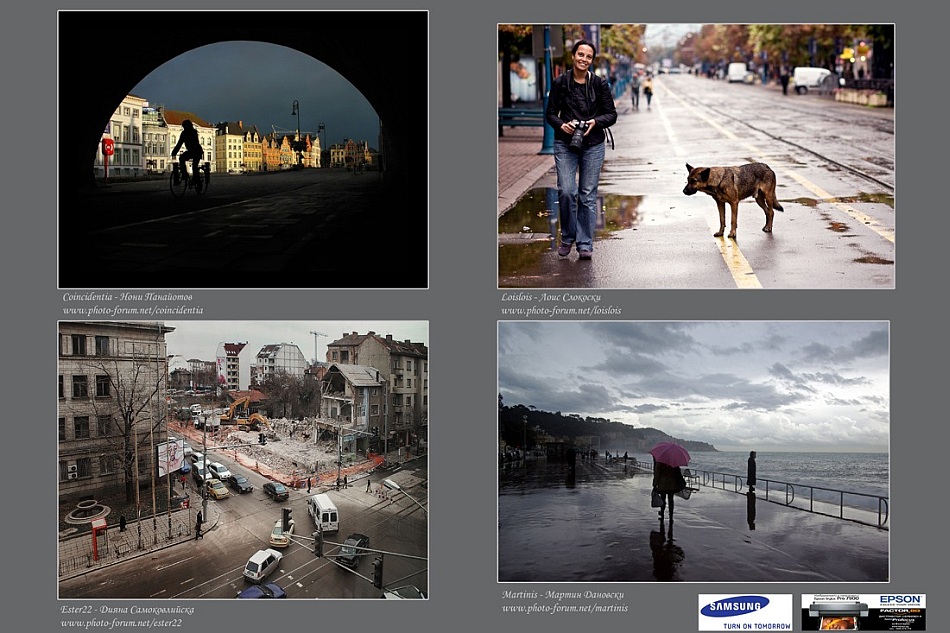This screenshot has width=950, height=633.
Task: Open the pink umbrella seaside photo
Action: [x=693, y=451]
